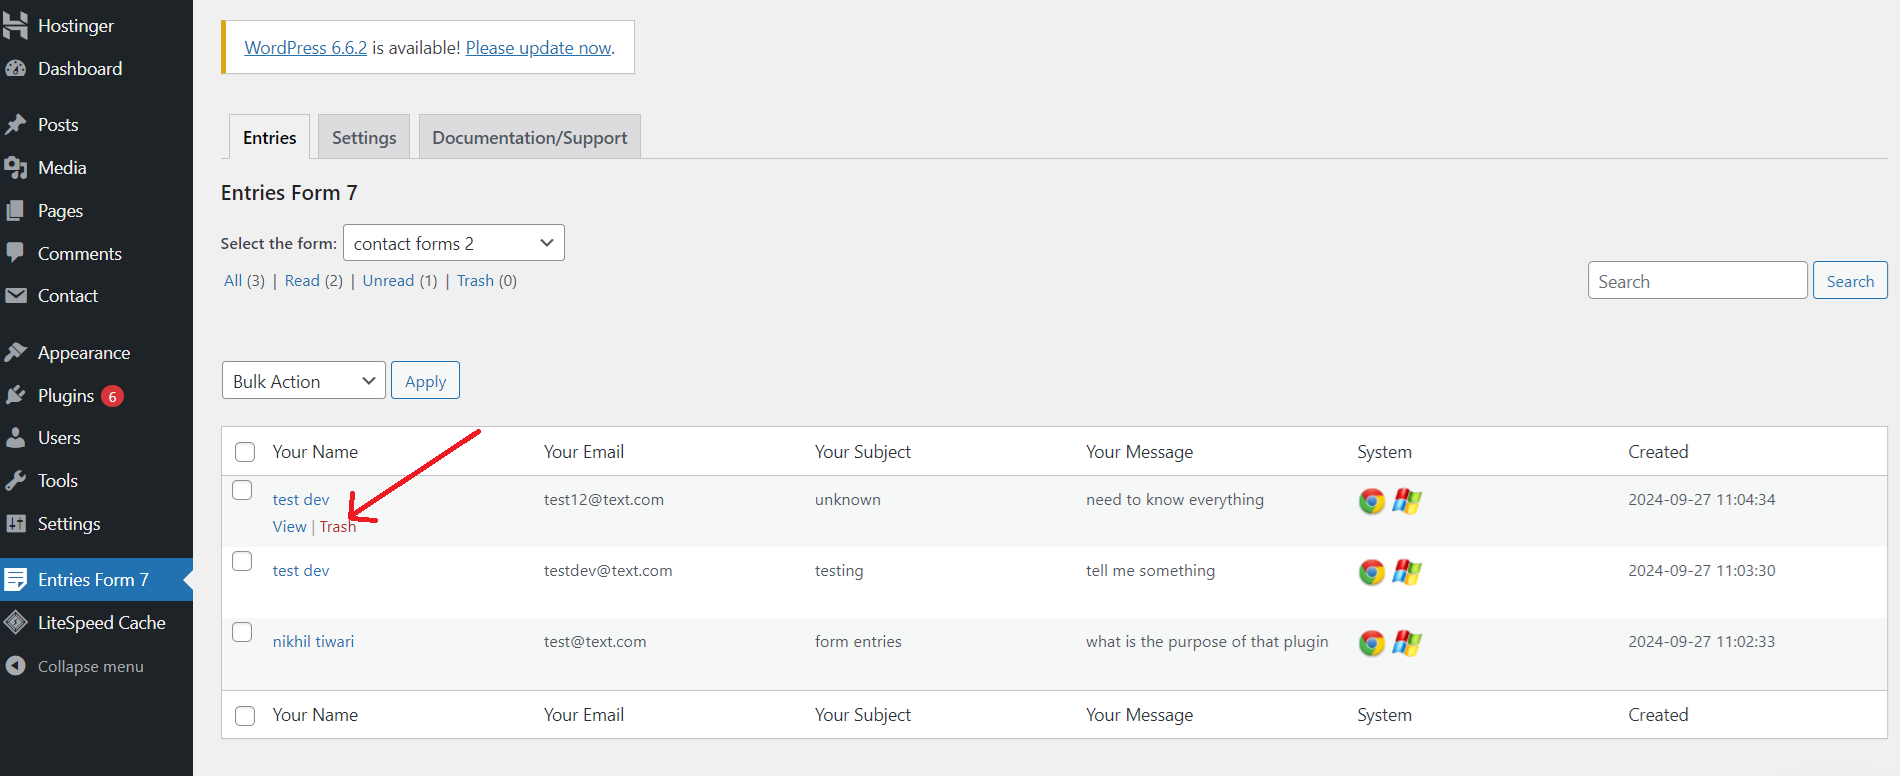Click the Plugins icon in sidebar
This screenshot has width=1900, height=776.
coord(16,396)
